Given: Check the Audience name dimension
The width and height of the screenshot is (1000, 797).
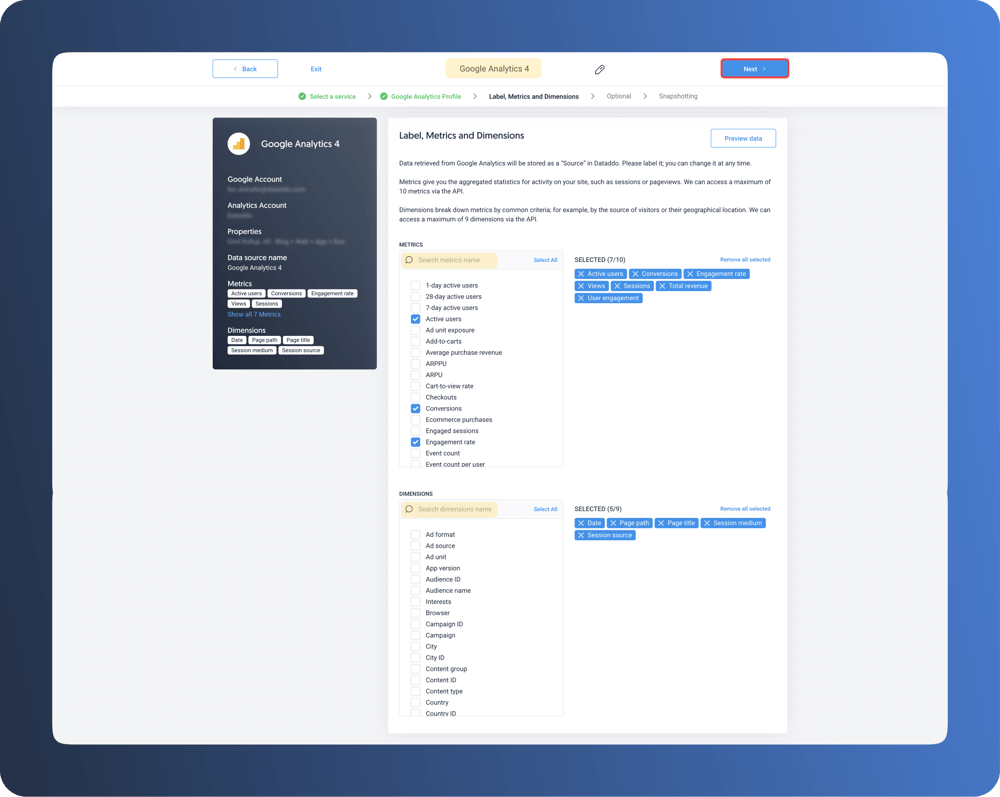Looking at the screenshot, I should click(x=415, y=590).
